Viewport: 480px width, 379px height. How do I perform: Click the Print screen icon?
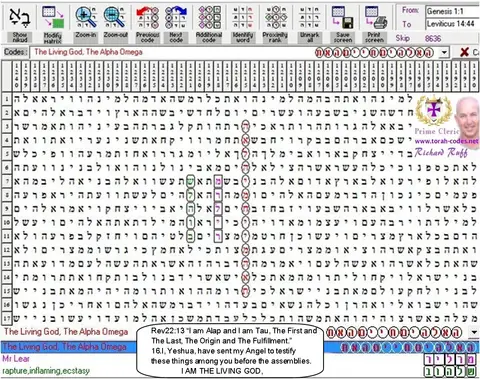tap(375, 17)
